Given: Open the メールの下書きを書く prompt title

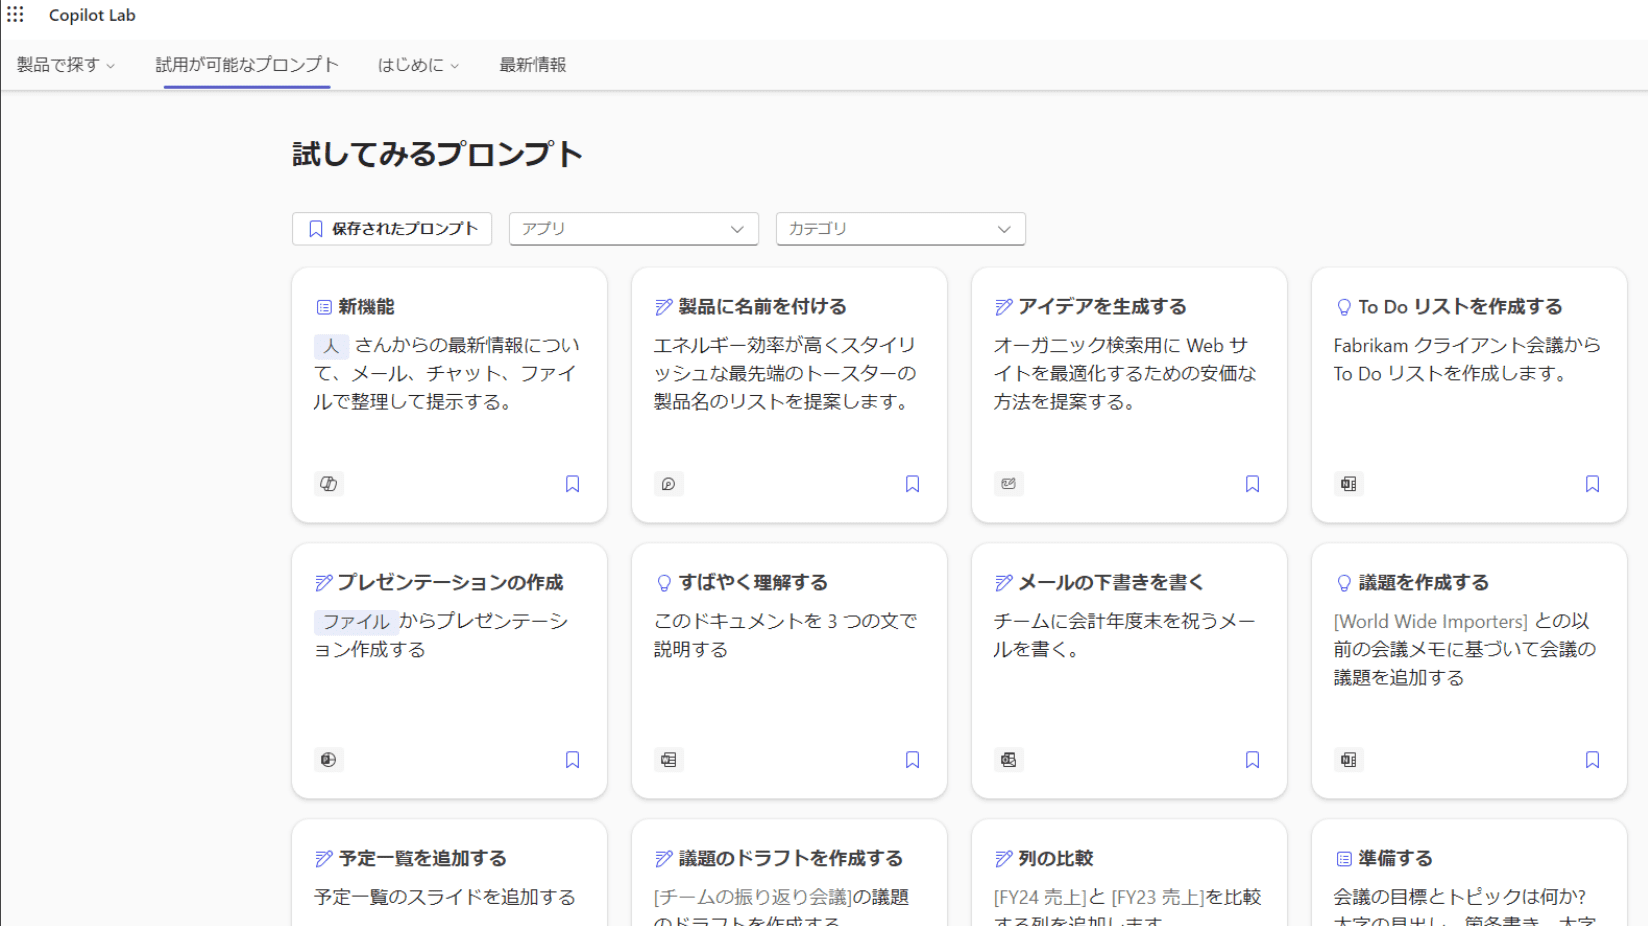Looking at the screenshot, I should [x=1111, y=583].
